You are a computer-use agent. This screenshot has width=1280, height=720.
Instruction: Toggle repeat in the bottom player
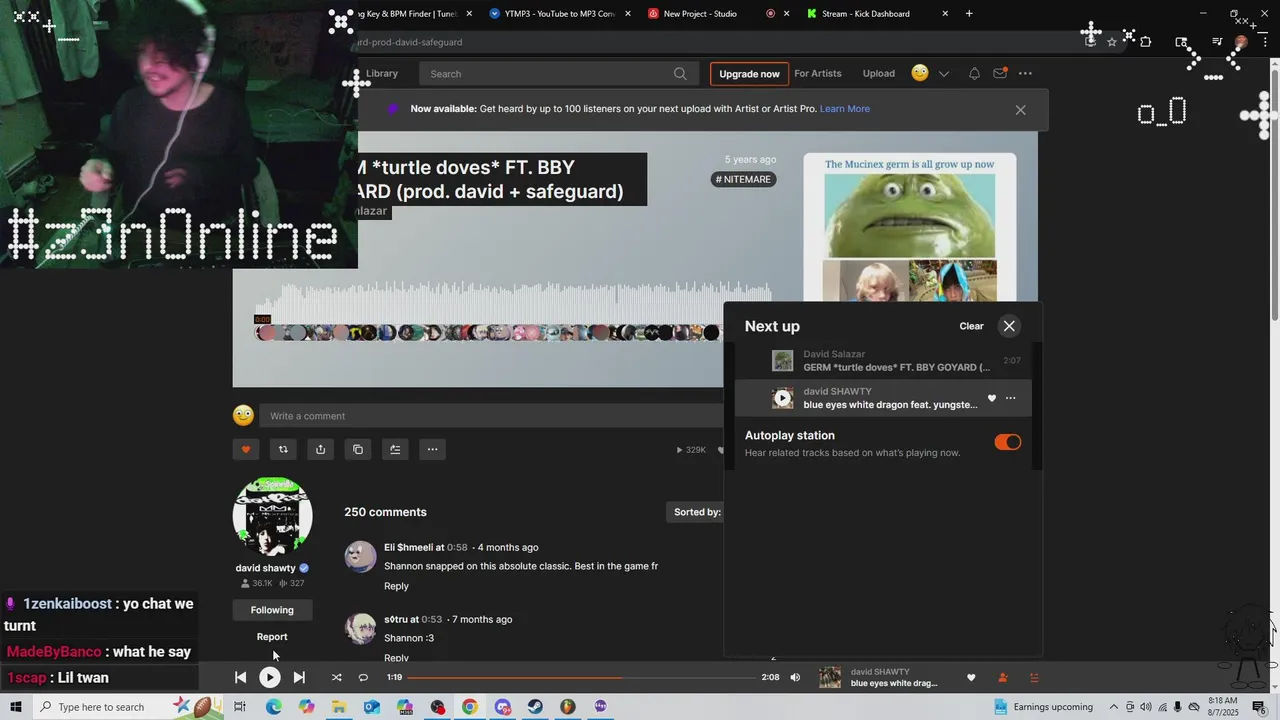[x=363, y=677]
